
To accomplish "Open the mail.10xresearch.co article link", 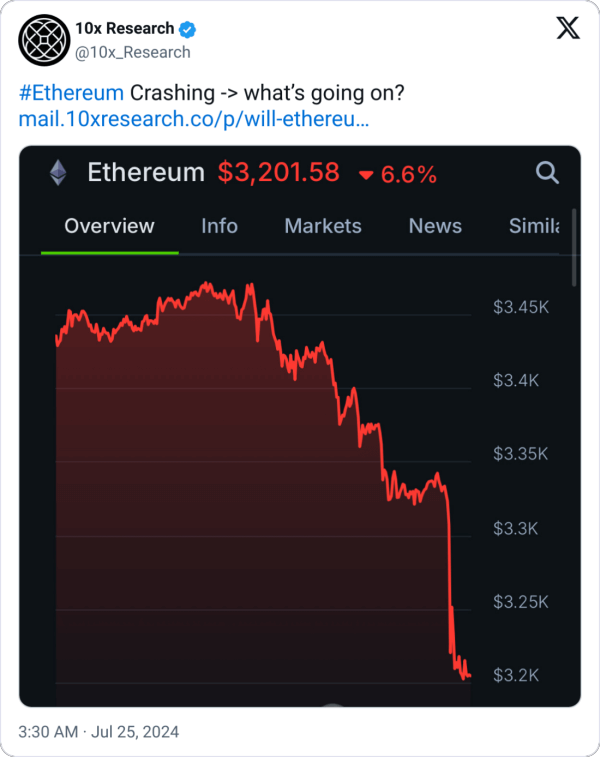I will (x=194, y=120).
